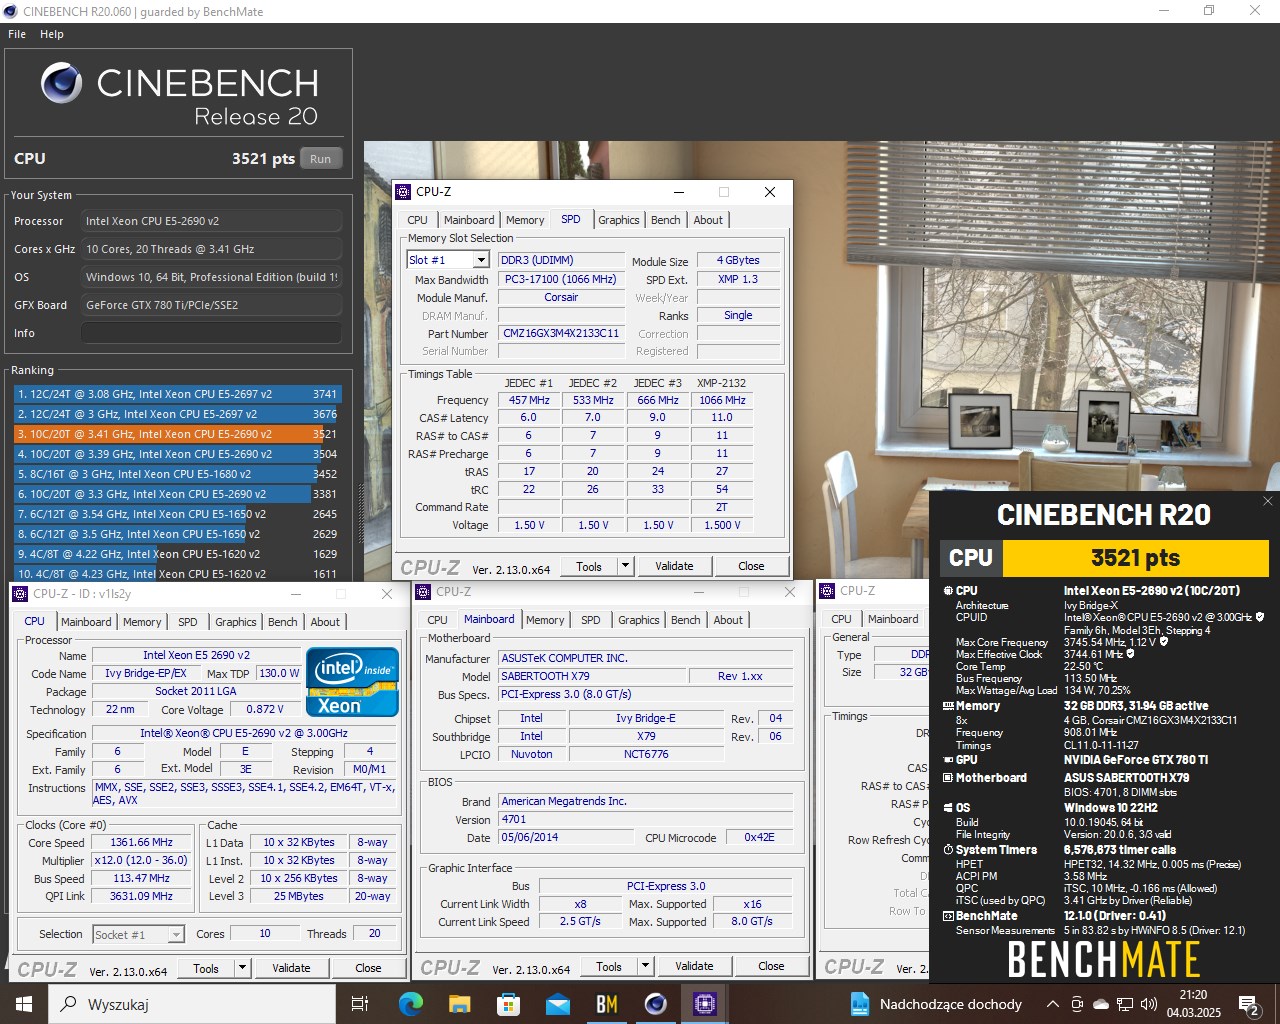Screen dimensions: 1280x1024
Task: Click the Cinebench sphere logo
Action: (62, 83)
